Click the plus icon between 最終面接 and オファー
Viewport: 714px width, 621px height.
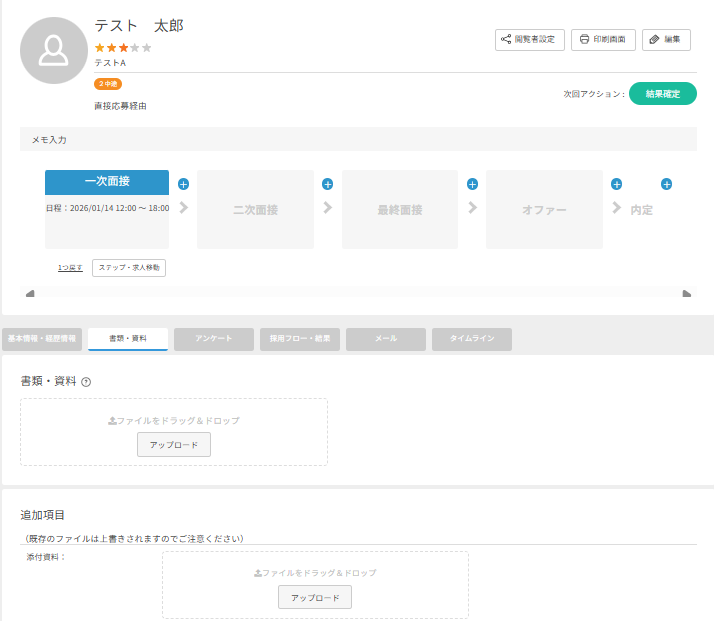click(472, 184)
